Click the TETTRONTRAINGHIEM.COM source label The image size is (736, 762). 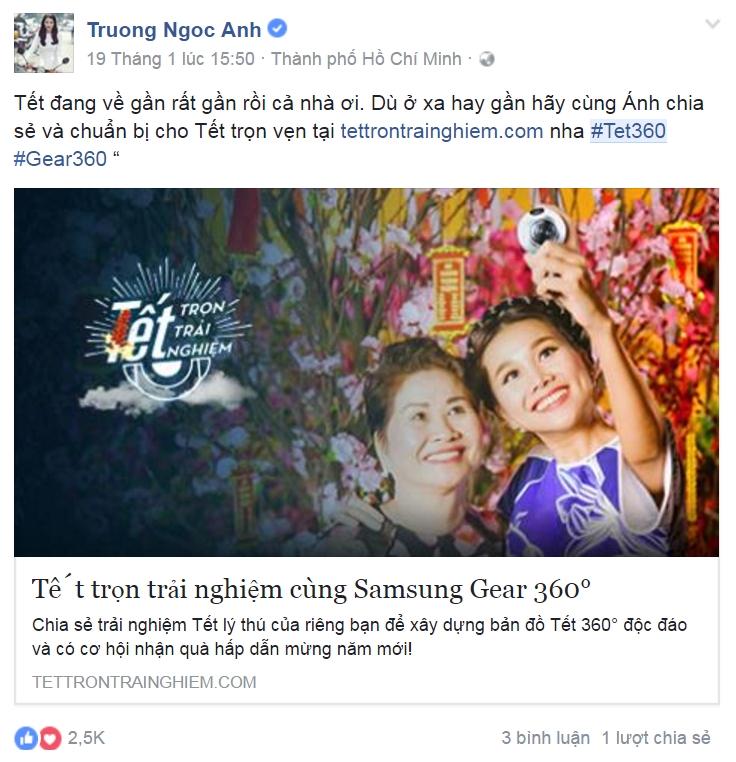click(x=144, y=682)
